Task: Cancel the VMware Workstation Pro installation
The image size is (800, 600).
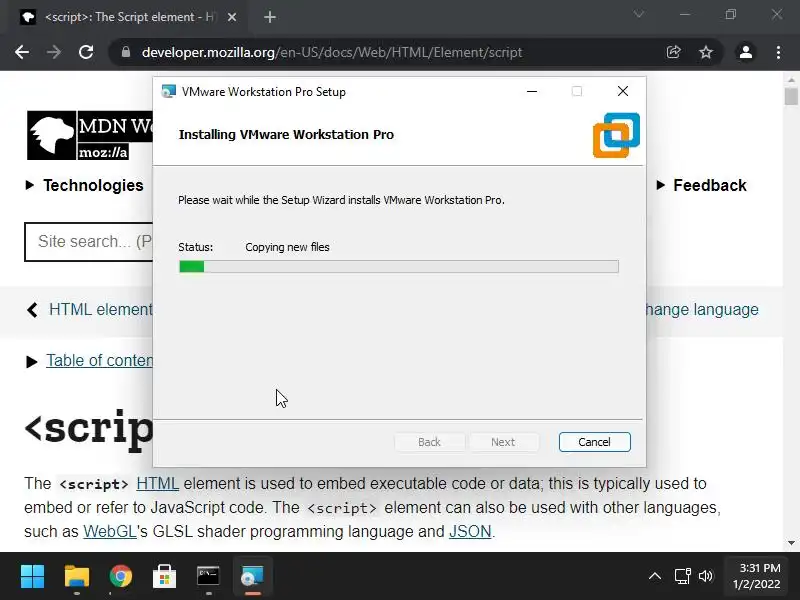Action: tap(594, 442)
